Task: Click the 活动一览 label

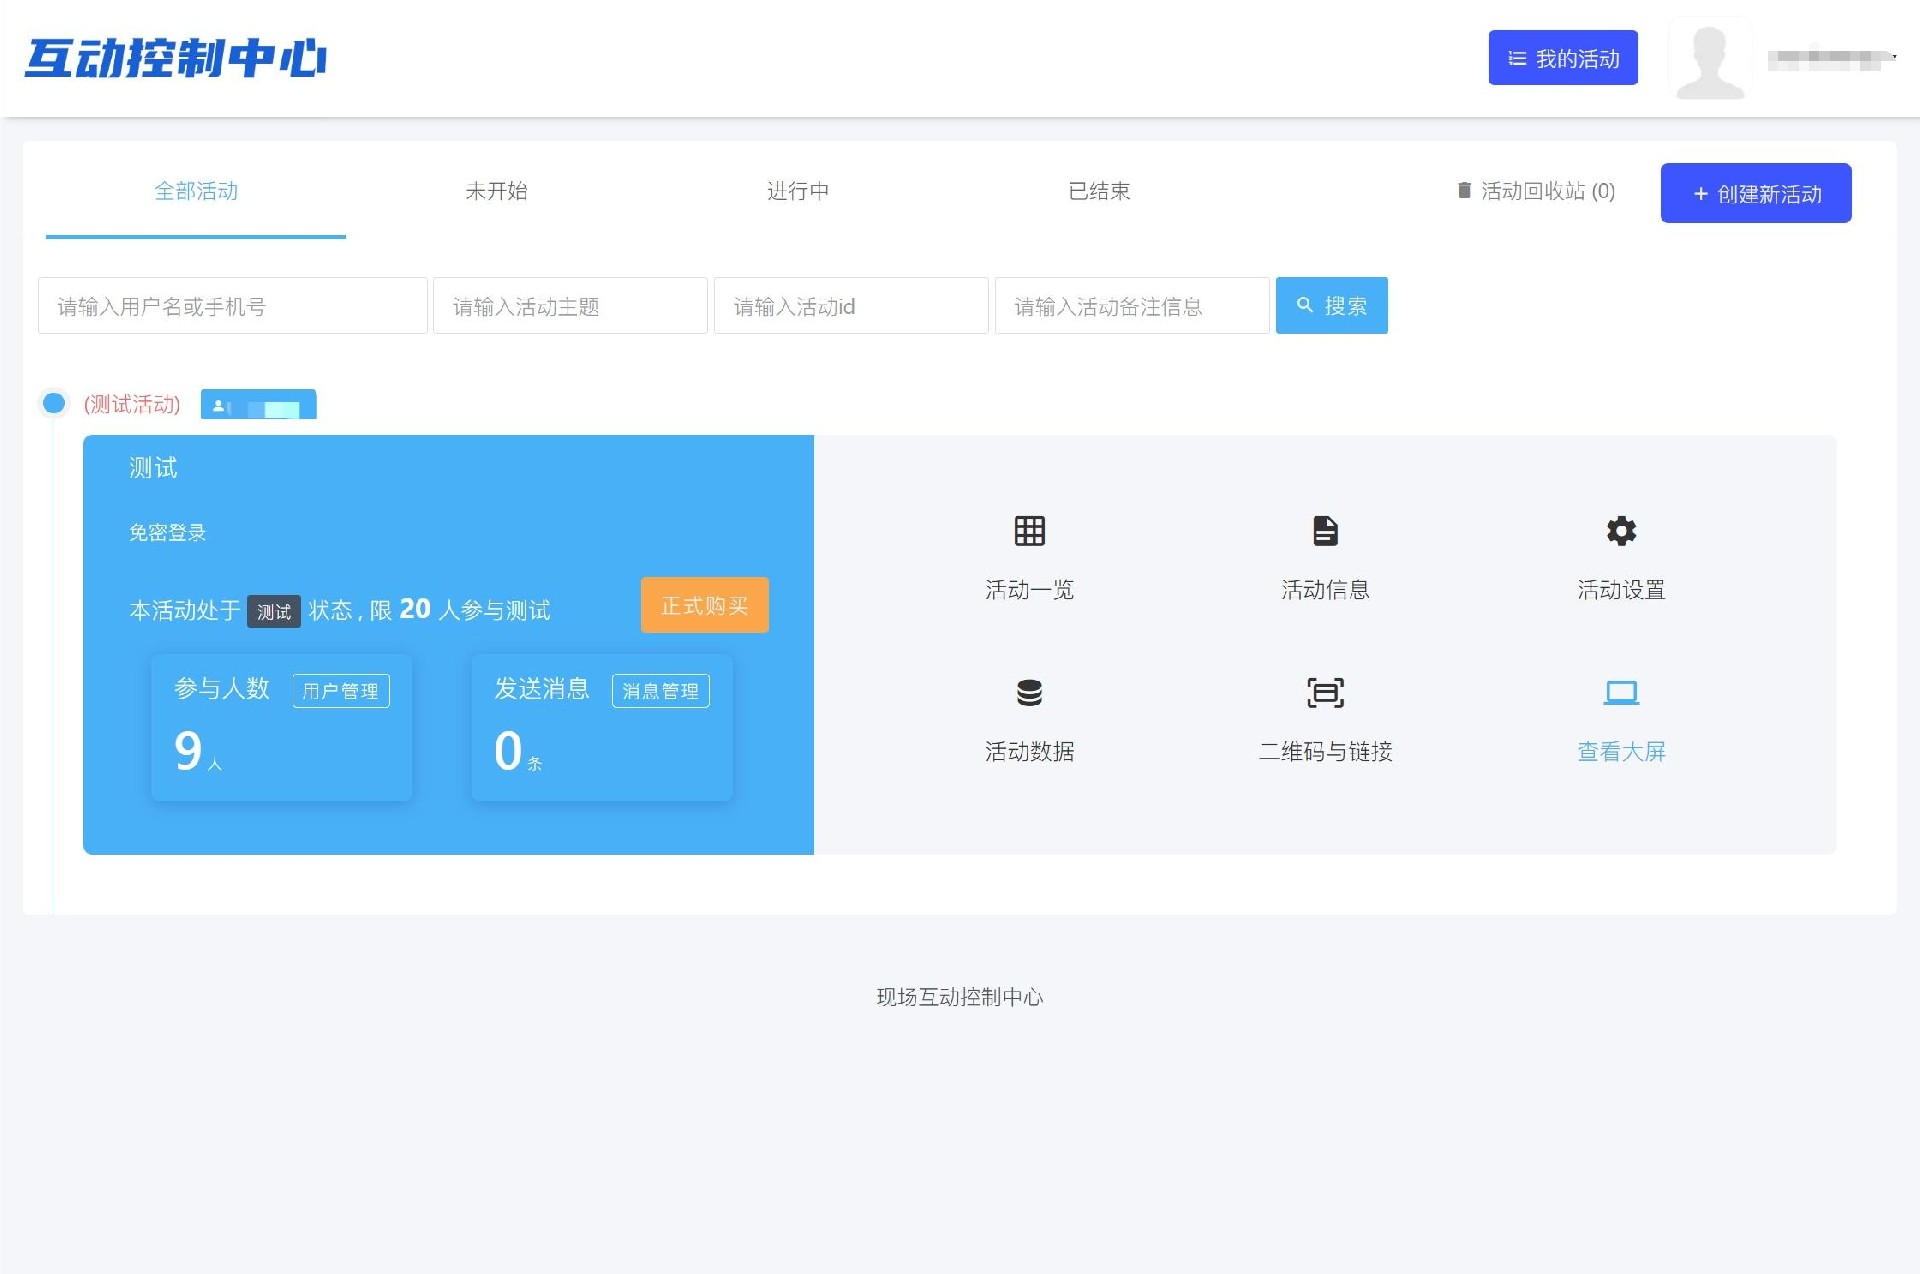Action: click(1029, 590)
